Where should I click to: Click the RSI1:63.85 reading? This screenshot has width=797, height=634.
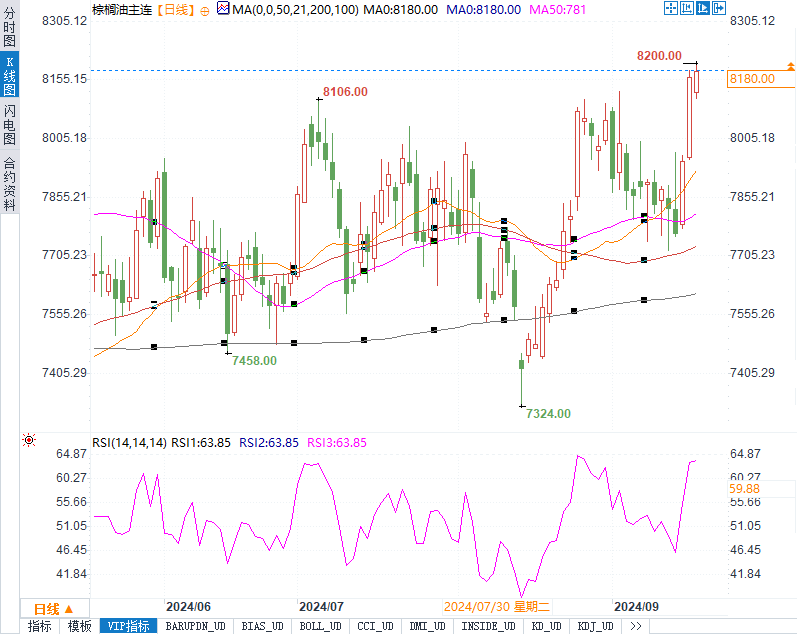201,443
